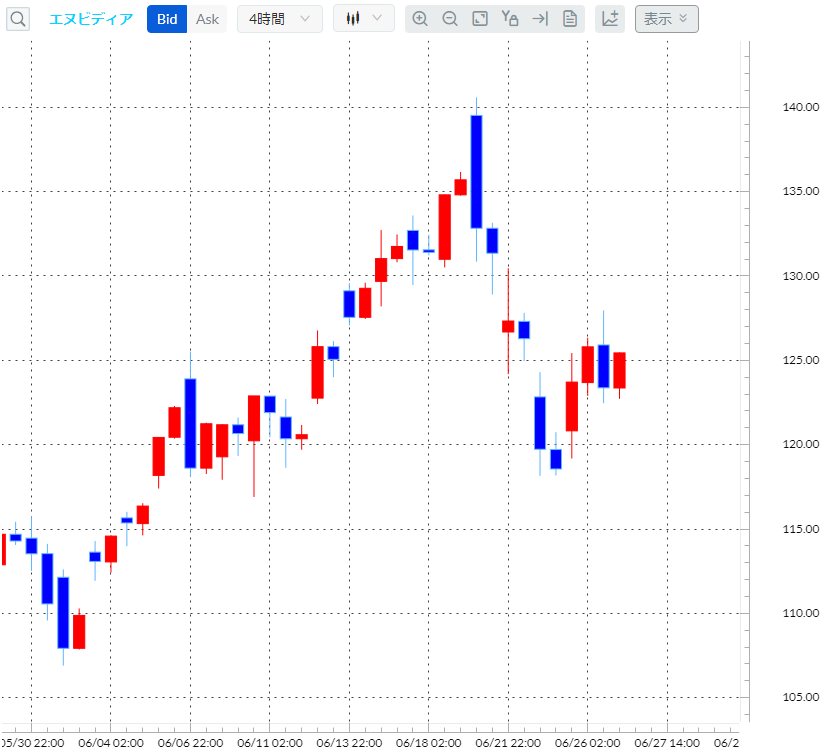Click the 115.00 price axis label
The height and width of the screenshot is (752, 830).
pos(800,529)
